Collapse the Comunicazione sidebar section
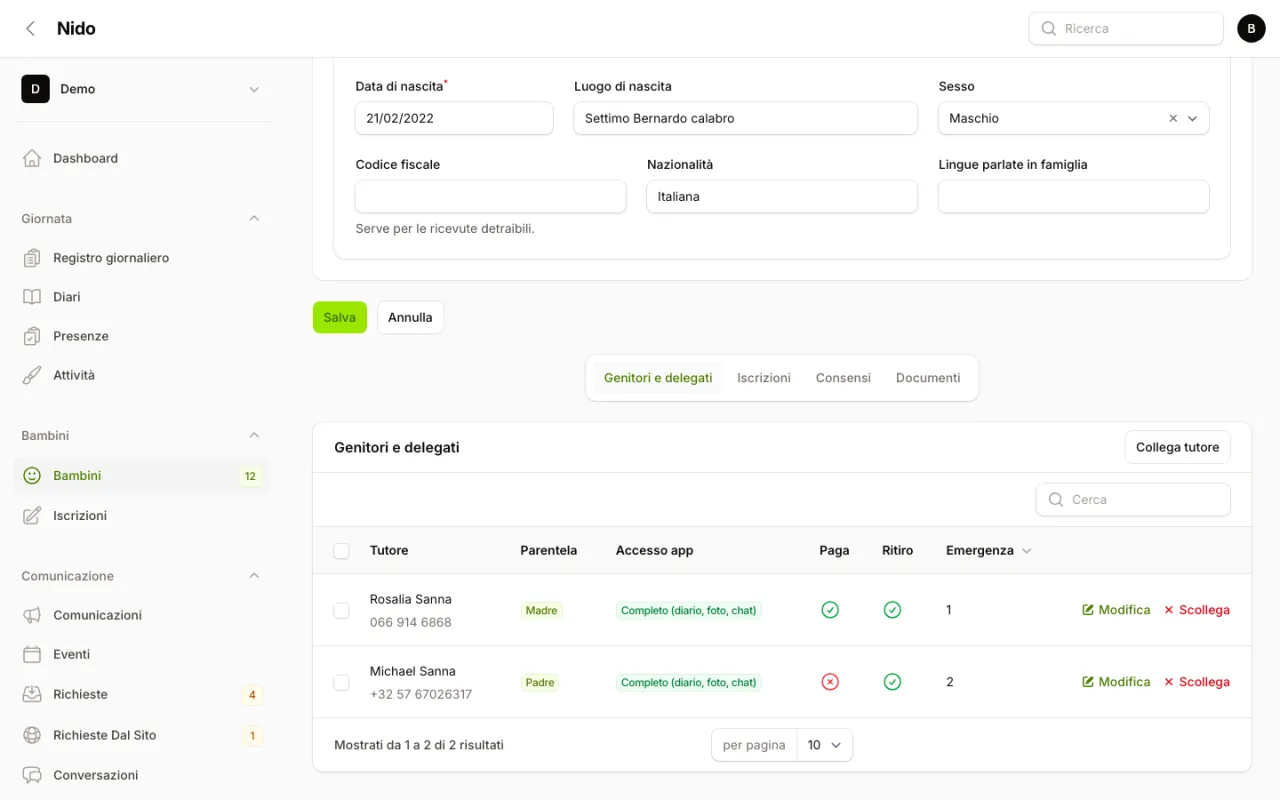 coord(254,576)
